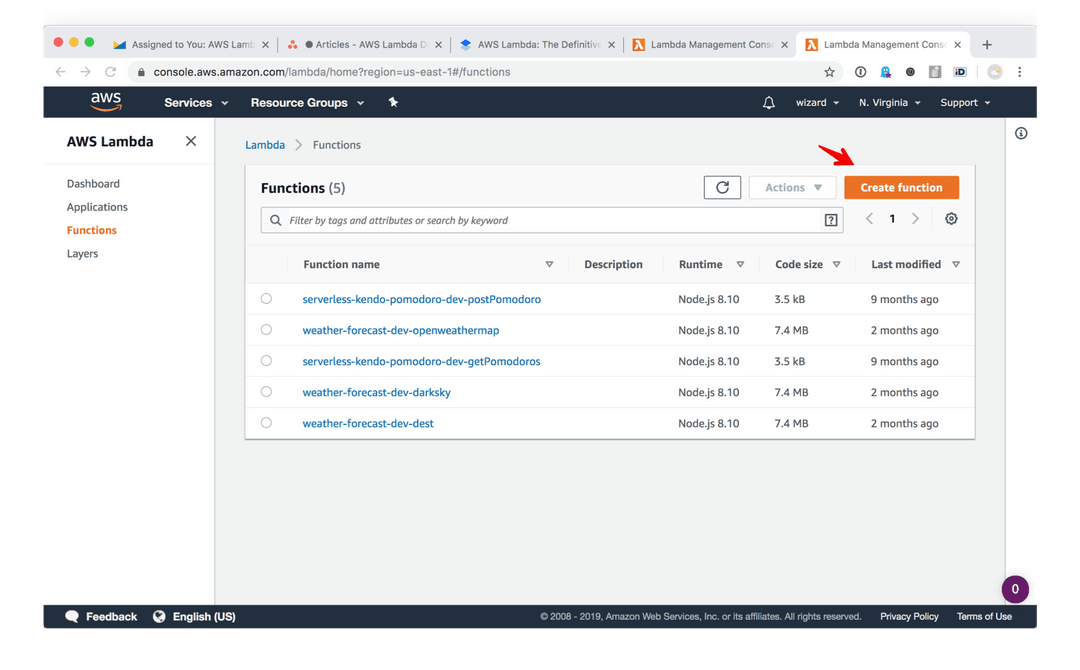This screenshot has height=670, width=1080.
Task: Refresh the functions list
Action: [722, 187]
